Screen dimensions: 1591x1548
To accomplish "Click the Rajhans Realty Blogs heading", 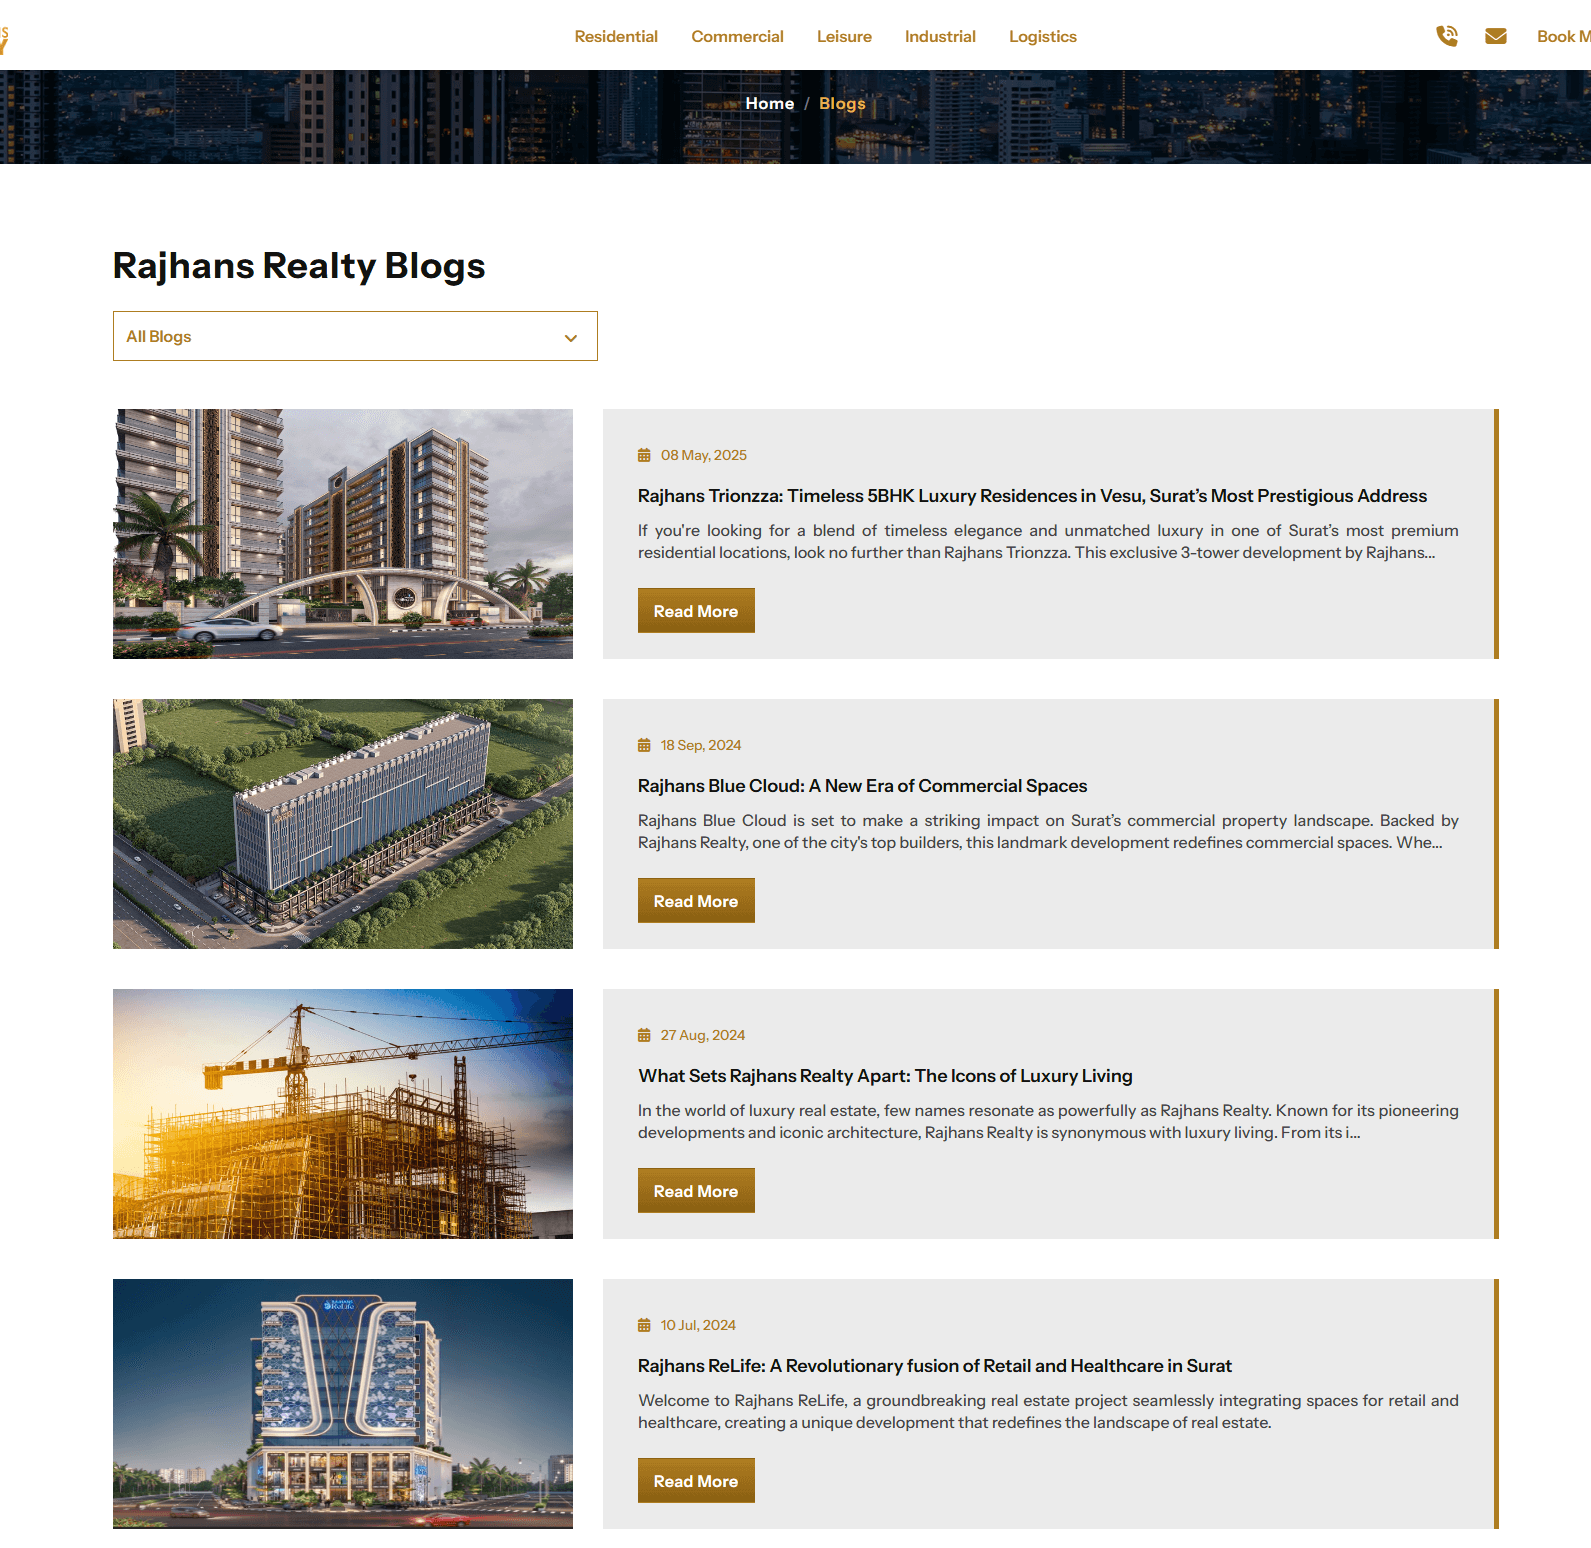I will coord(299,266).
